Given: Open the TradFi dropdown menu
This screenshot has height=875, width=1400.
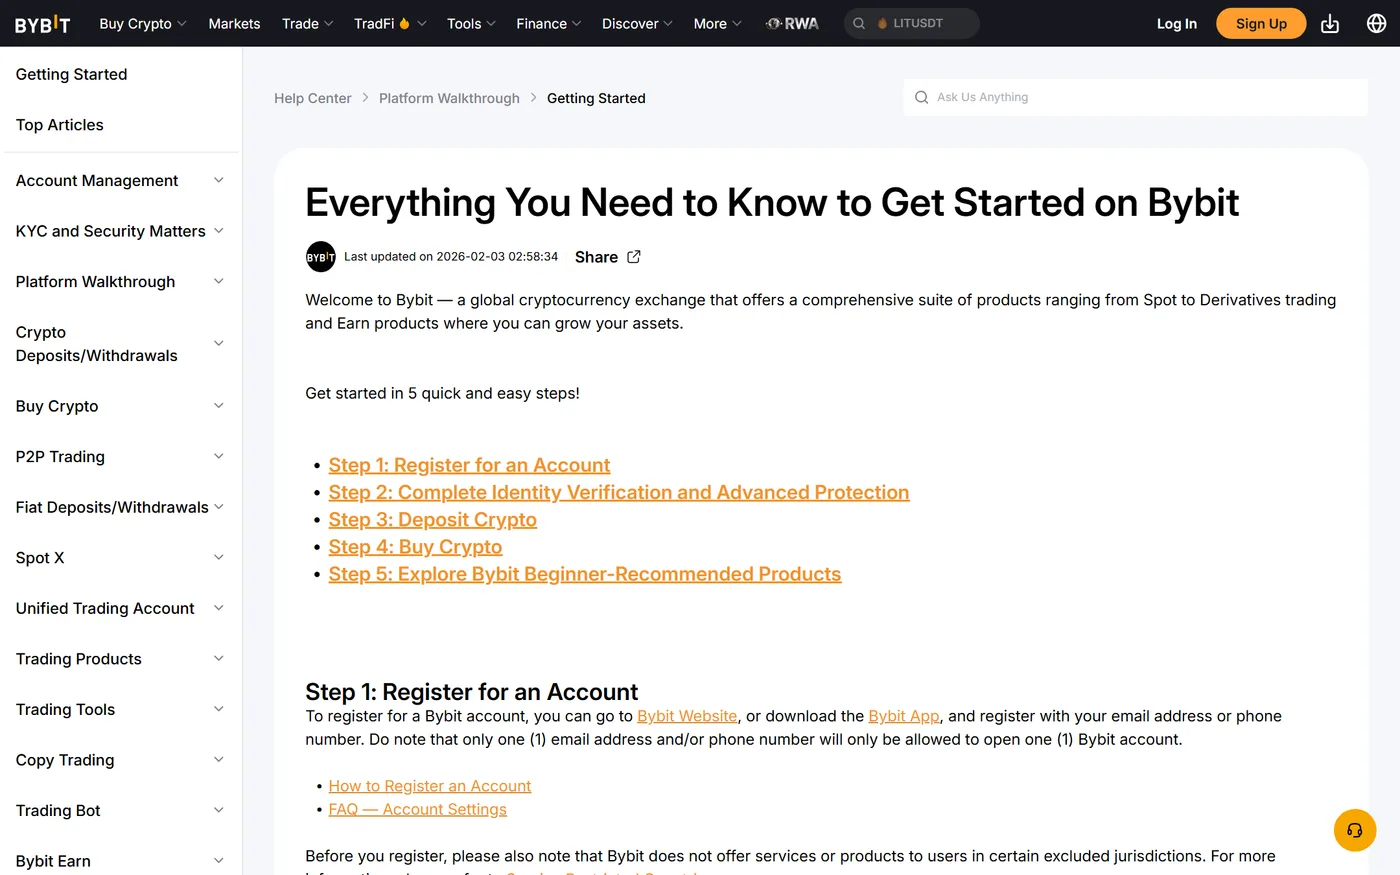Looking at the screenshot, I should pos(390,24).
